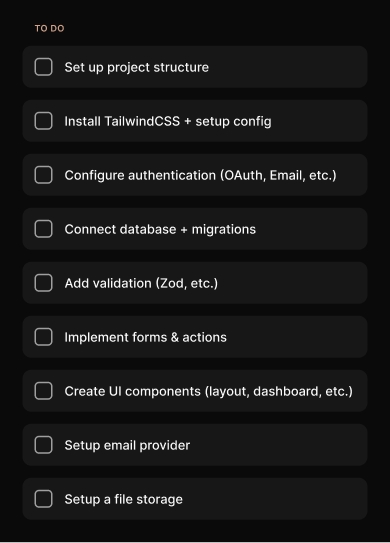
Task: Click the 'Install TailwindCSS + setup config' label
Action: coord(168,122)
